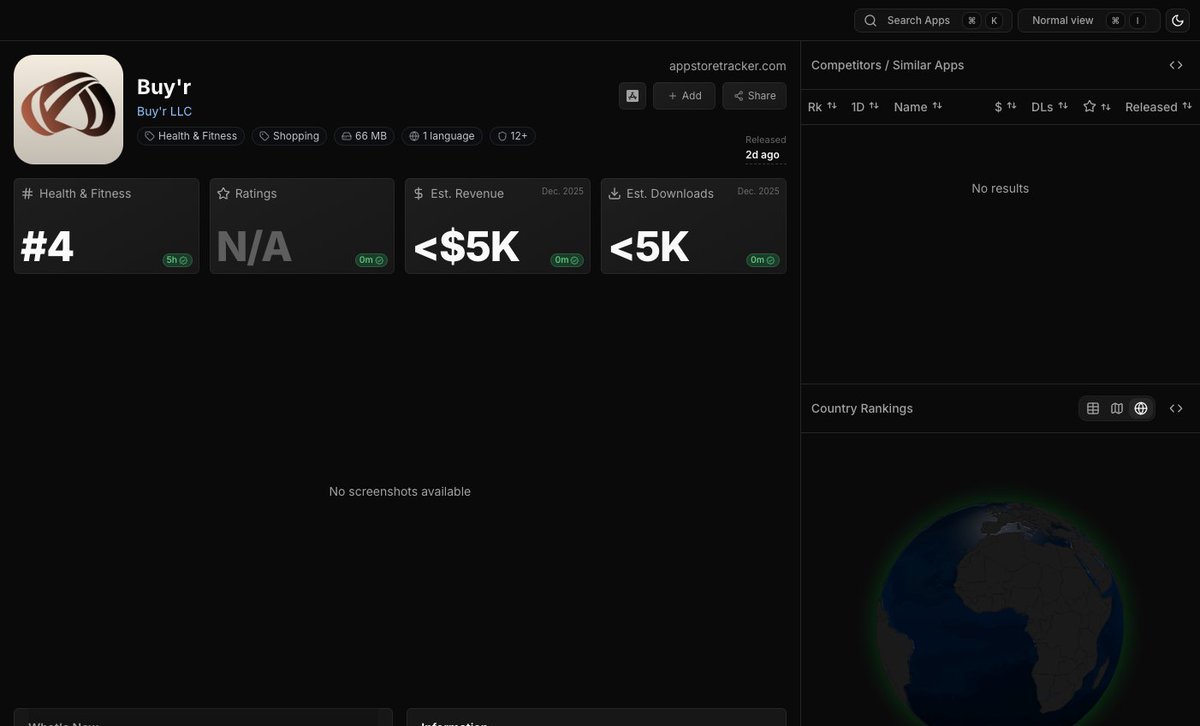
Task: Select the Health & Fitness category tag
Action: (x=191, y=136)
